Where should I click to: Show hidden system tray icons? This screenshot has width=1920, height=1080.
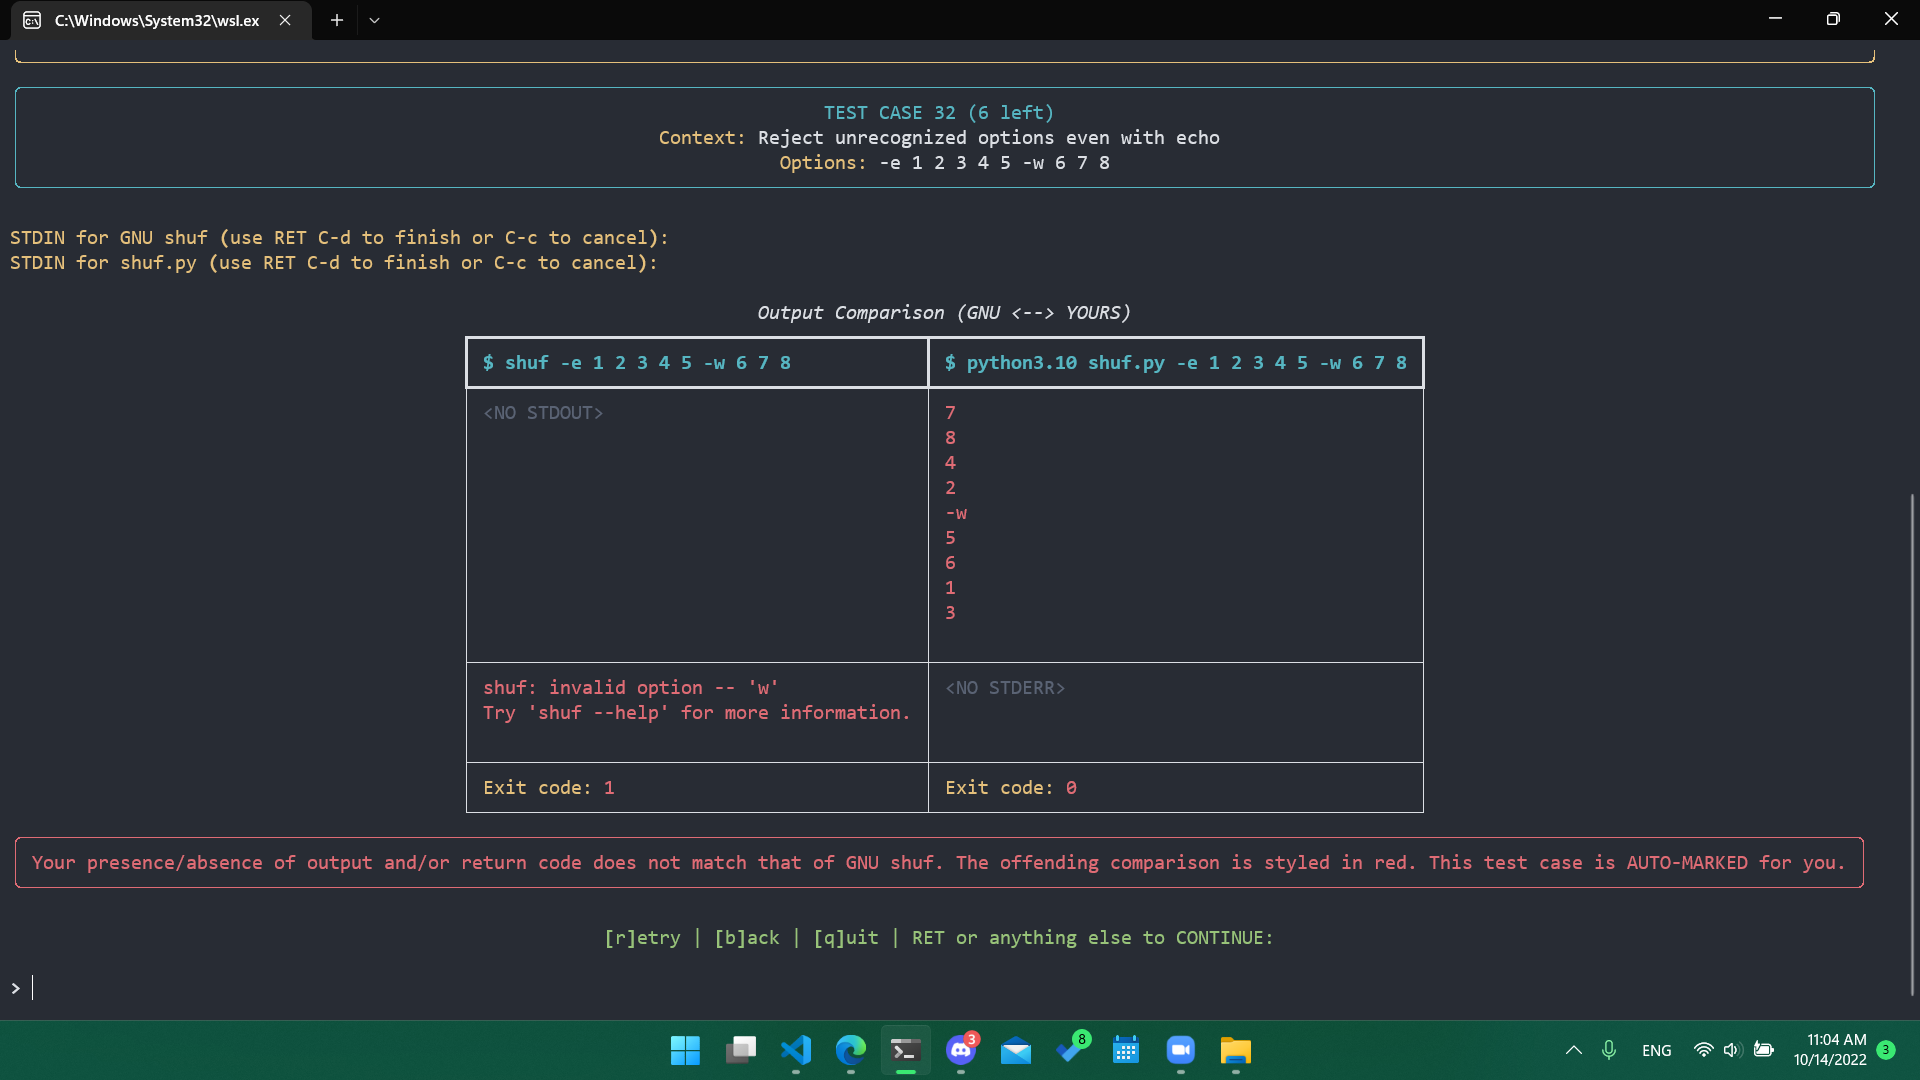(x=1573, y=1050)
